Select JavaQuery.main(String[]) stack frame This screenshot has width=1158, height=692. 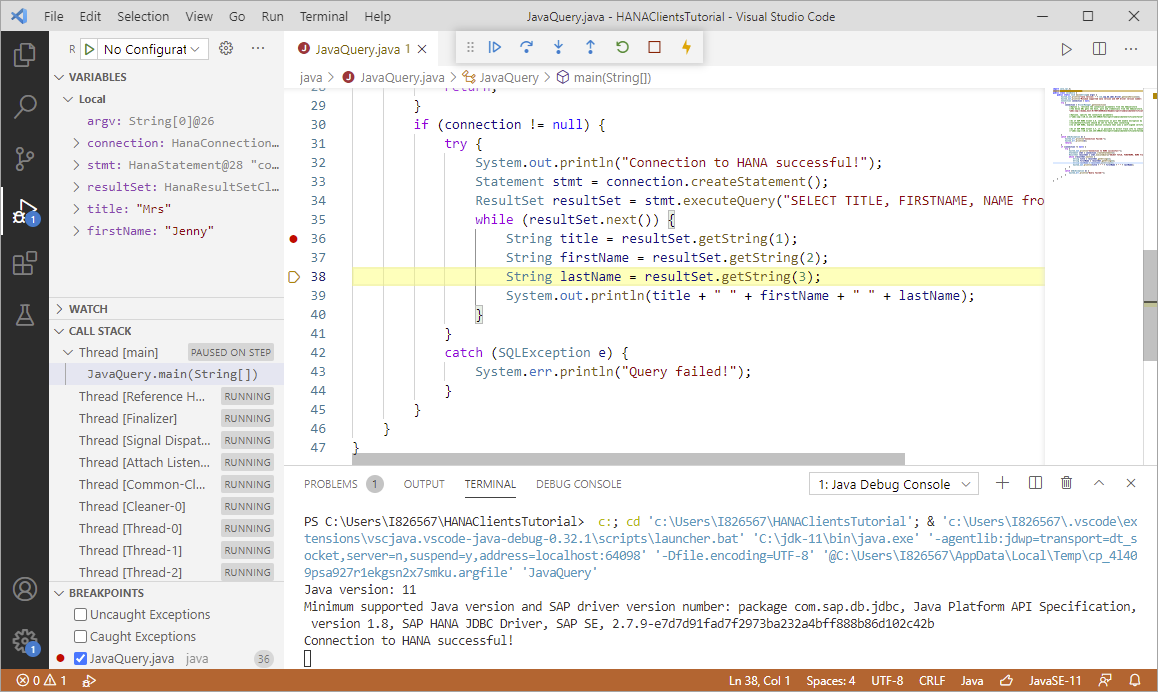click(x=172, y=374)
